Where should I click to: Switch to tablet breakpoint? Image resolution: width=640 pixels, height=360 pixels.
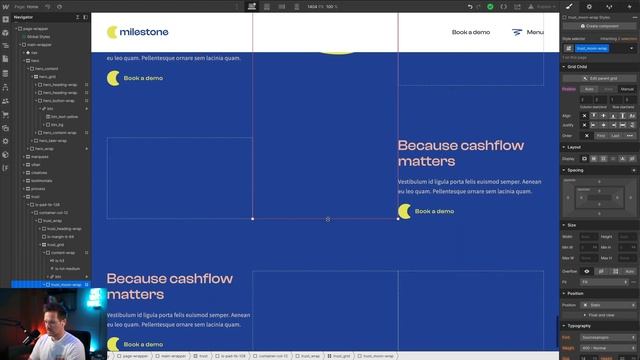[267, 7]
